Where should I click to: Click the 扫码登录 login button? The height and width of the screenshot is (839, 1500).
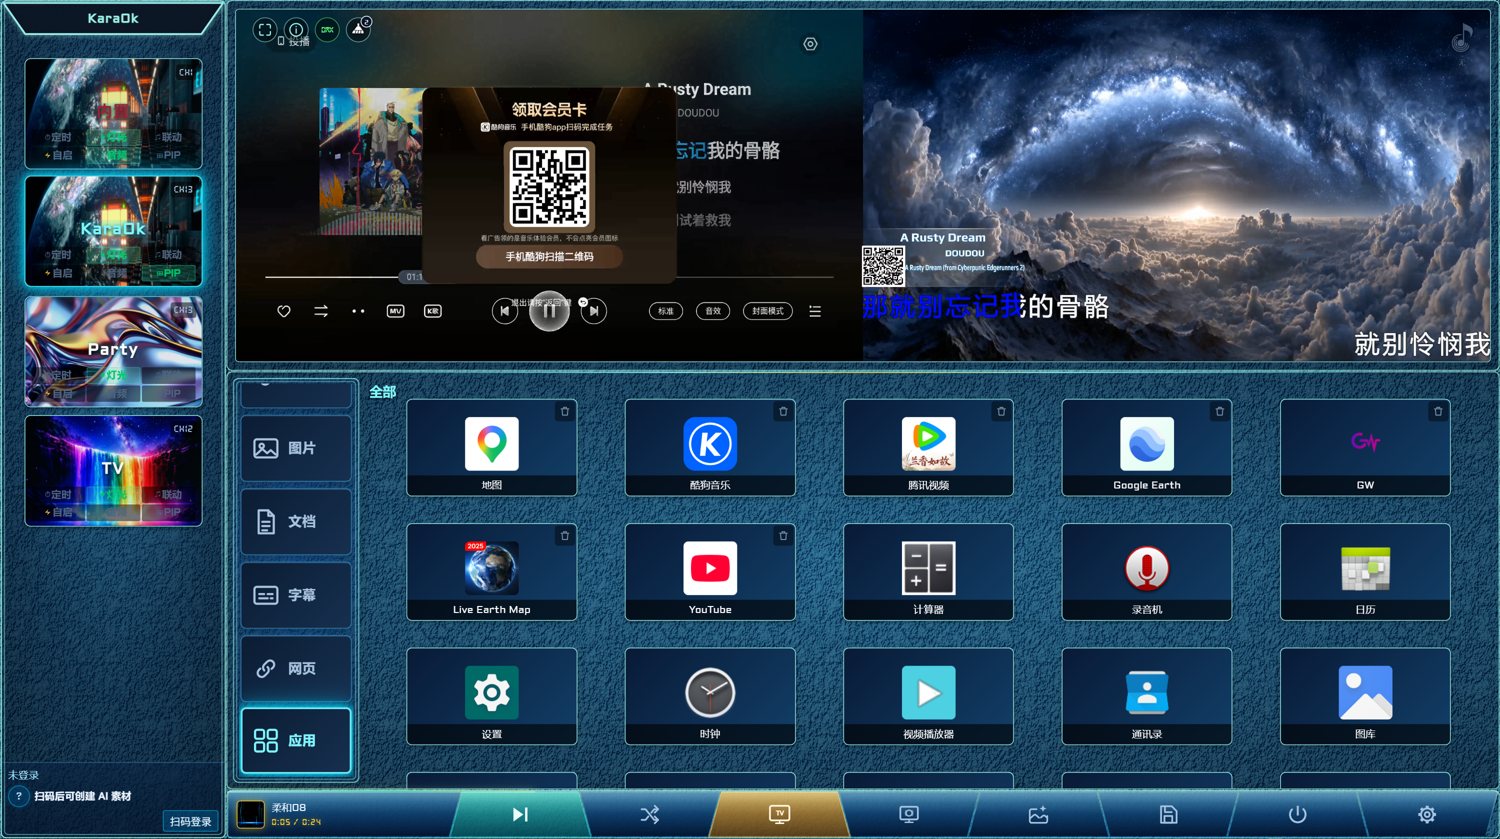pos(190,821)
